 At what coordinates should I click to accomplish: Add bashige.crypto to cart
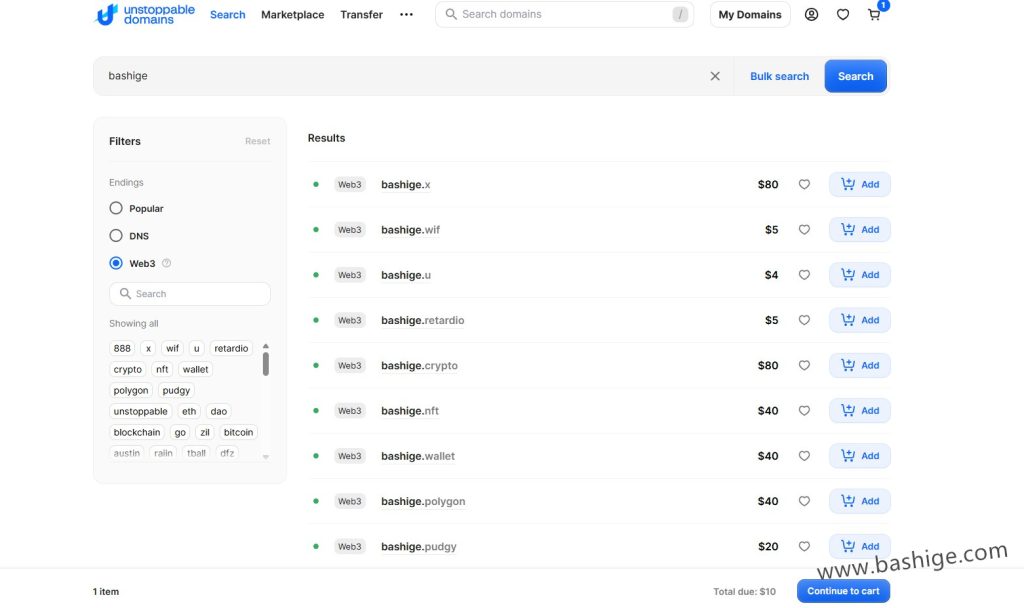pyautogui.click(x=859, y=365)
